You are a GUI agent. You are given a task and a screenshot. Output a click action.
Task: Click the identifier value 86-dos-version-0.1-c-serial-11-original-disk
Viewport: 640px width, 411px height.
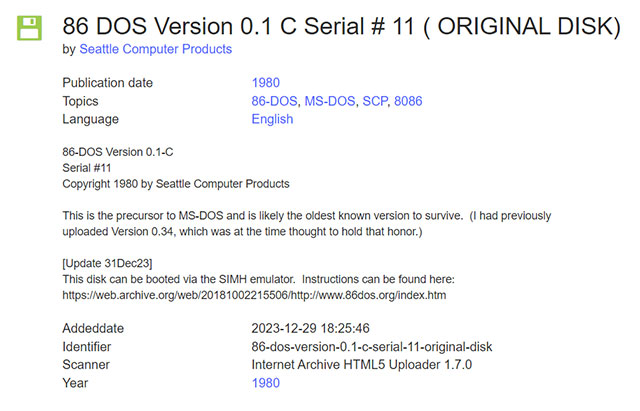pyautogui.click(x=372, y=346)
